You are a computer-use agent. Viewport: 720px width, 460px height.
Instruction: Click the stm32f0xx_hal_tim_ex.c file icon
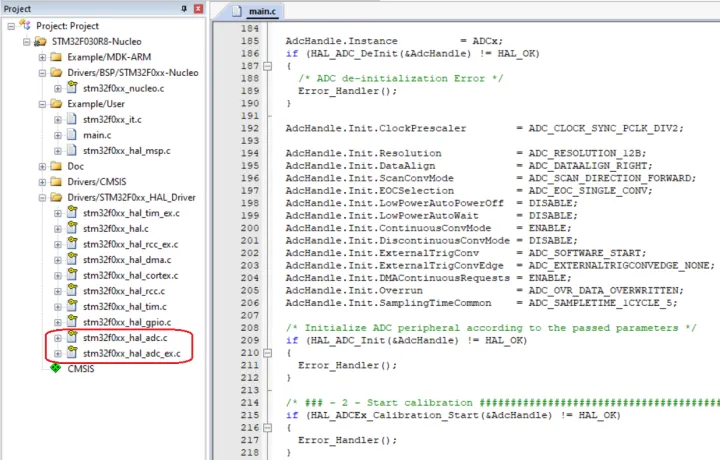pyautogui.click(x=72, y=212)
